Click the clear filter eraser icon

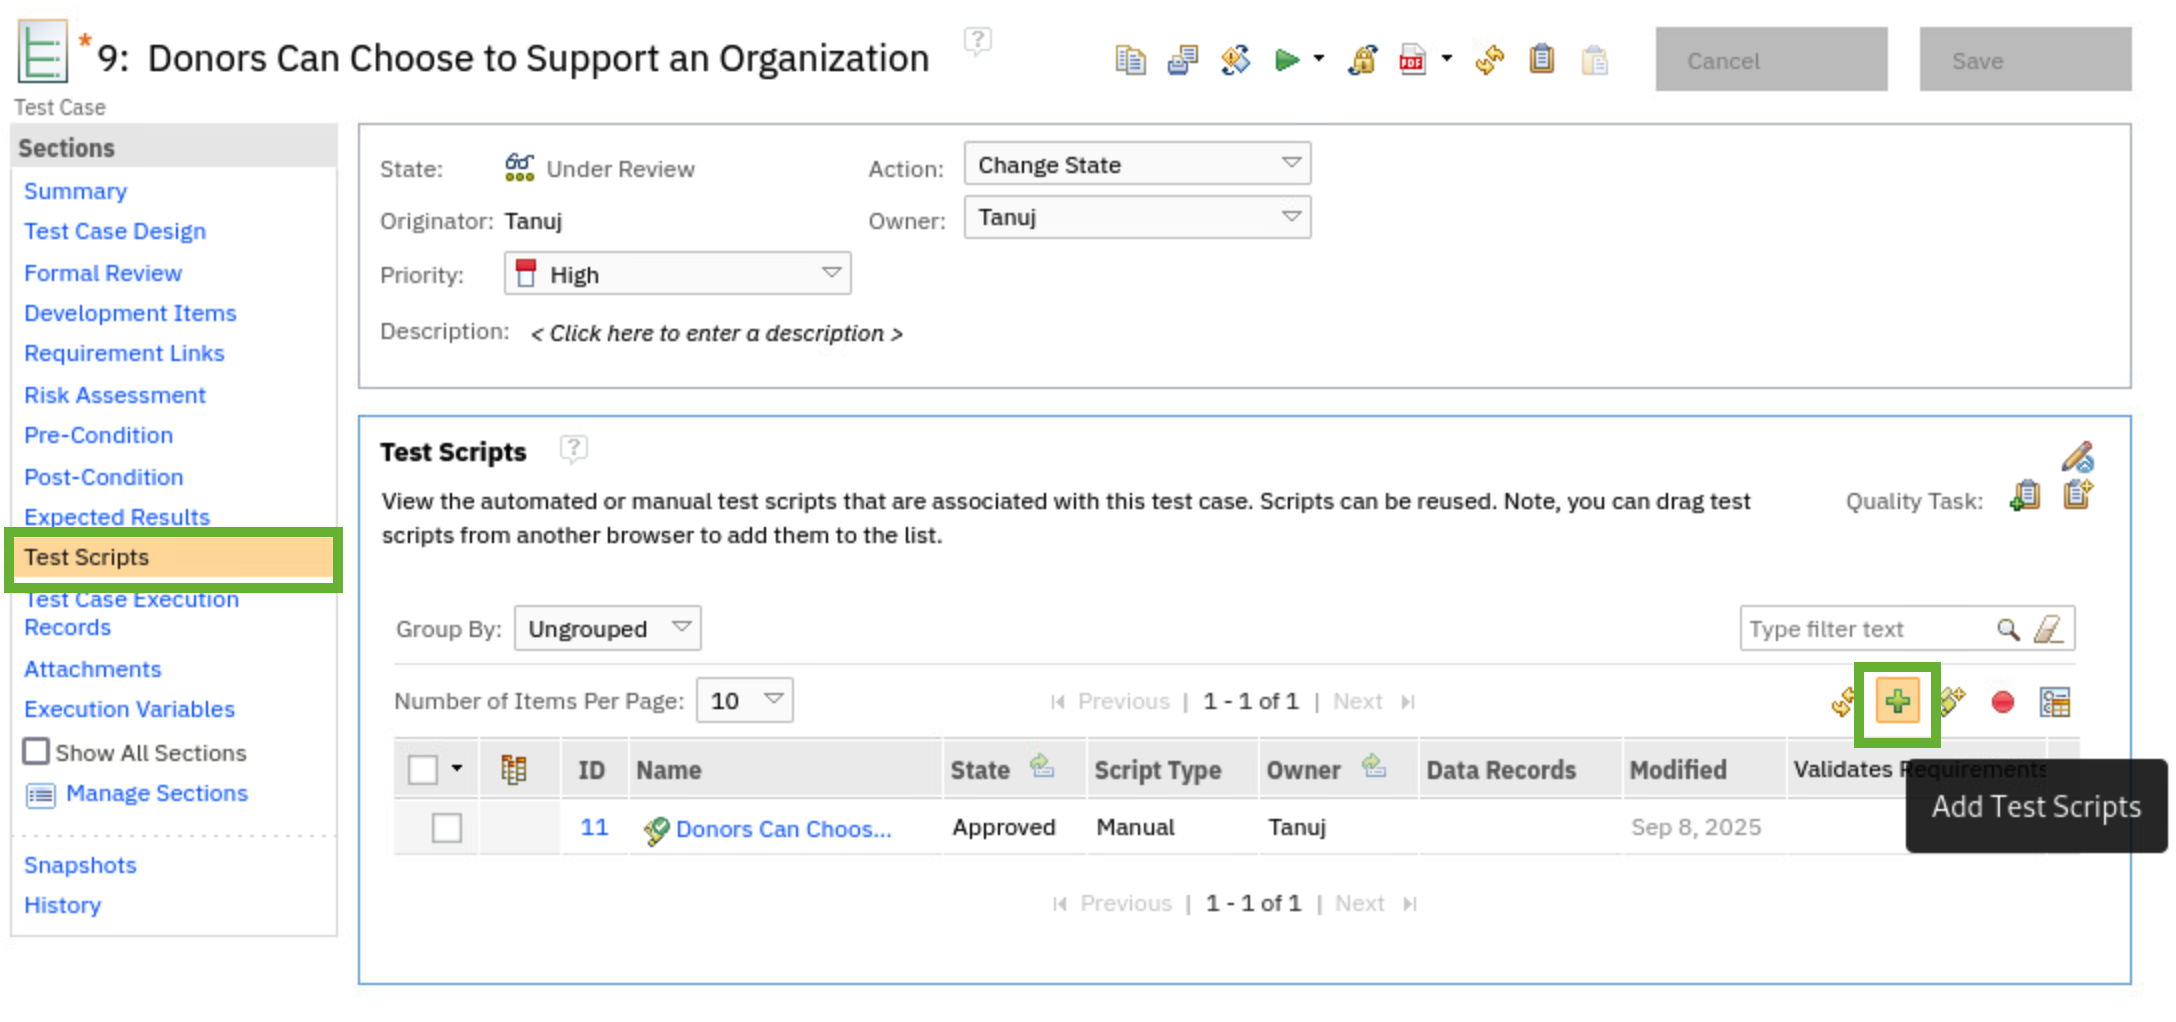point(2048,629)
